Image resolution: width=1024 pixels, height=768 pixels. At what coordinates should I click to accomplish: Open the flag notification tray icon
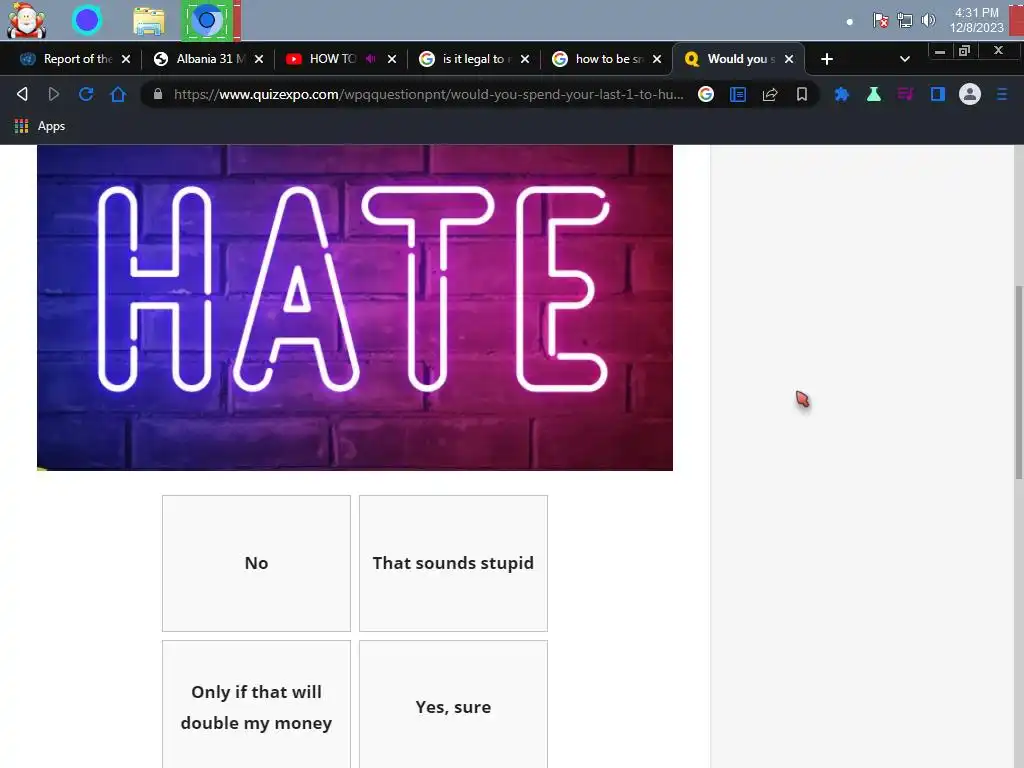880,21
